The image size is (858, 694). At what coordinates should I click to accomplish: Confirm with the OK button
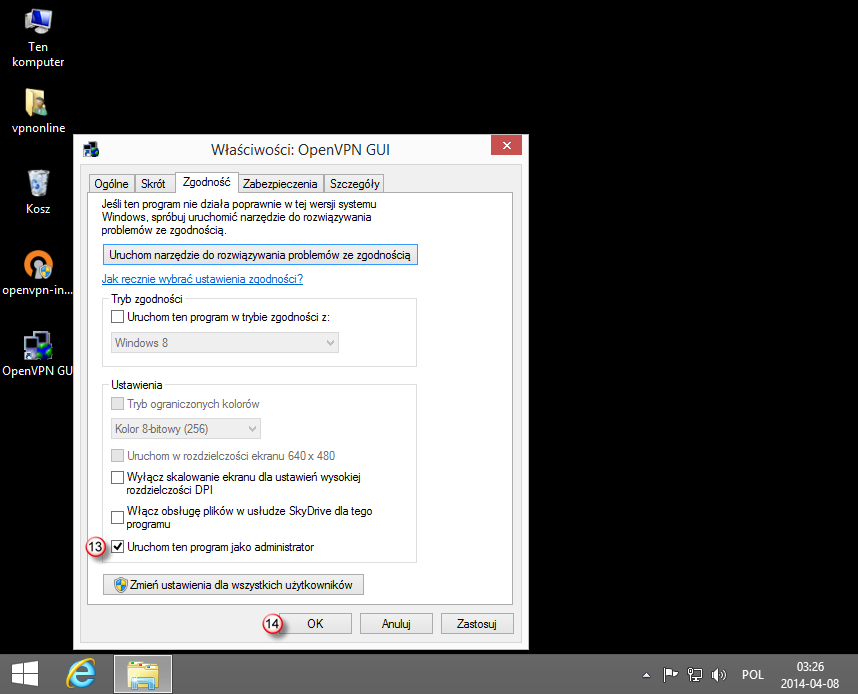point(315,623)
